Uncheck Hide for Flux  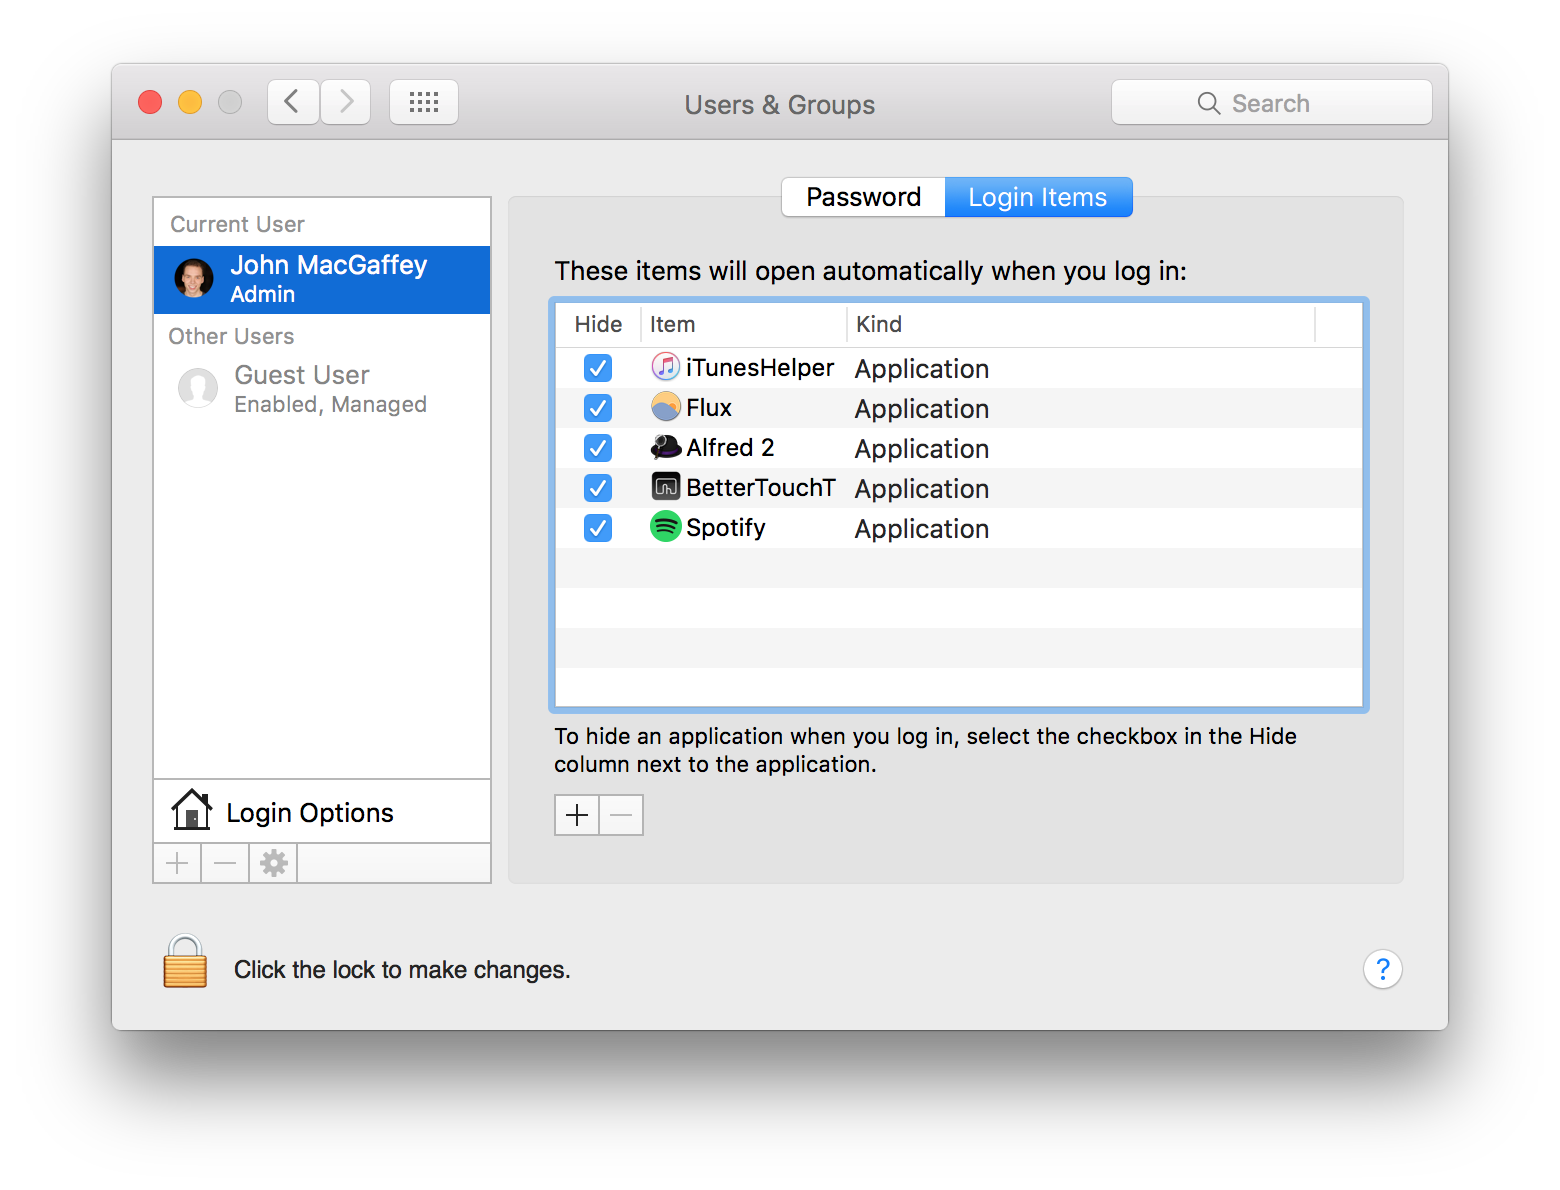(598, 408)
